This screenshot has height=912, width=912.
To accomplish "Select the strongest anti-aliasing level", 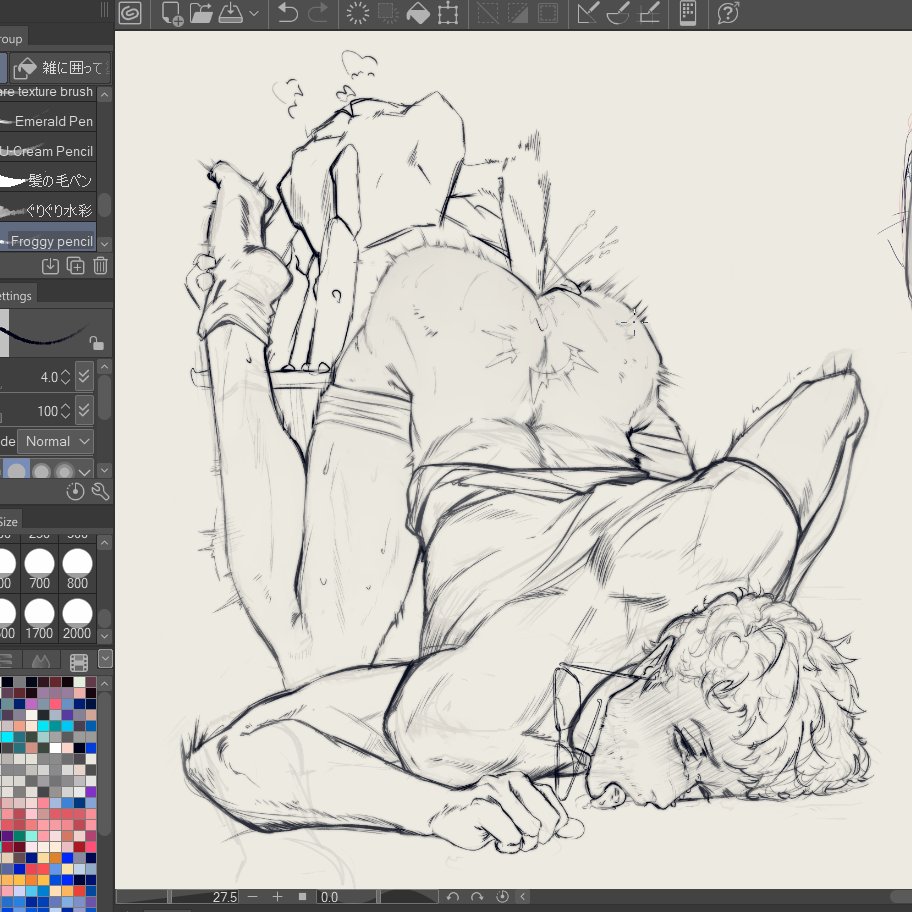I will pos(65,471).
